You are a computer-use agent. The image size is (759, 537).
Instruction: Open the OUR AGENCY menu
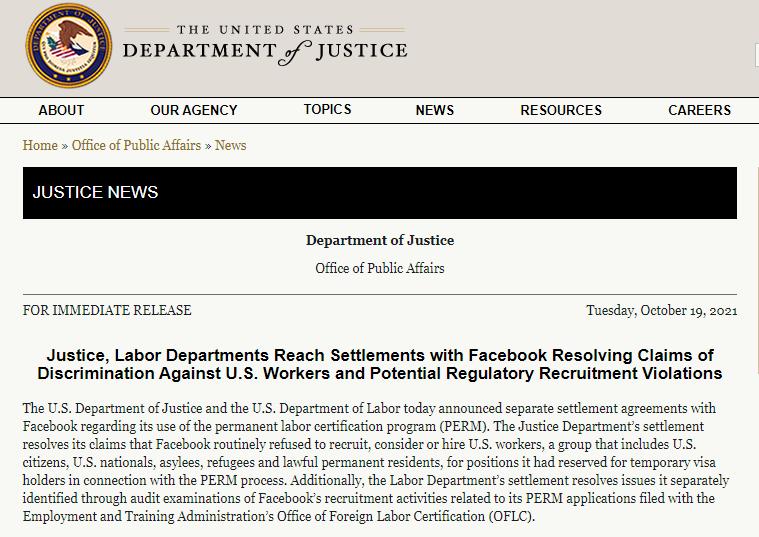point(194,110)
